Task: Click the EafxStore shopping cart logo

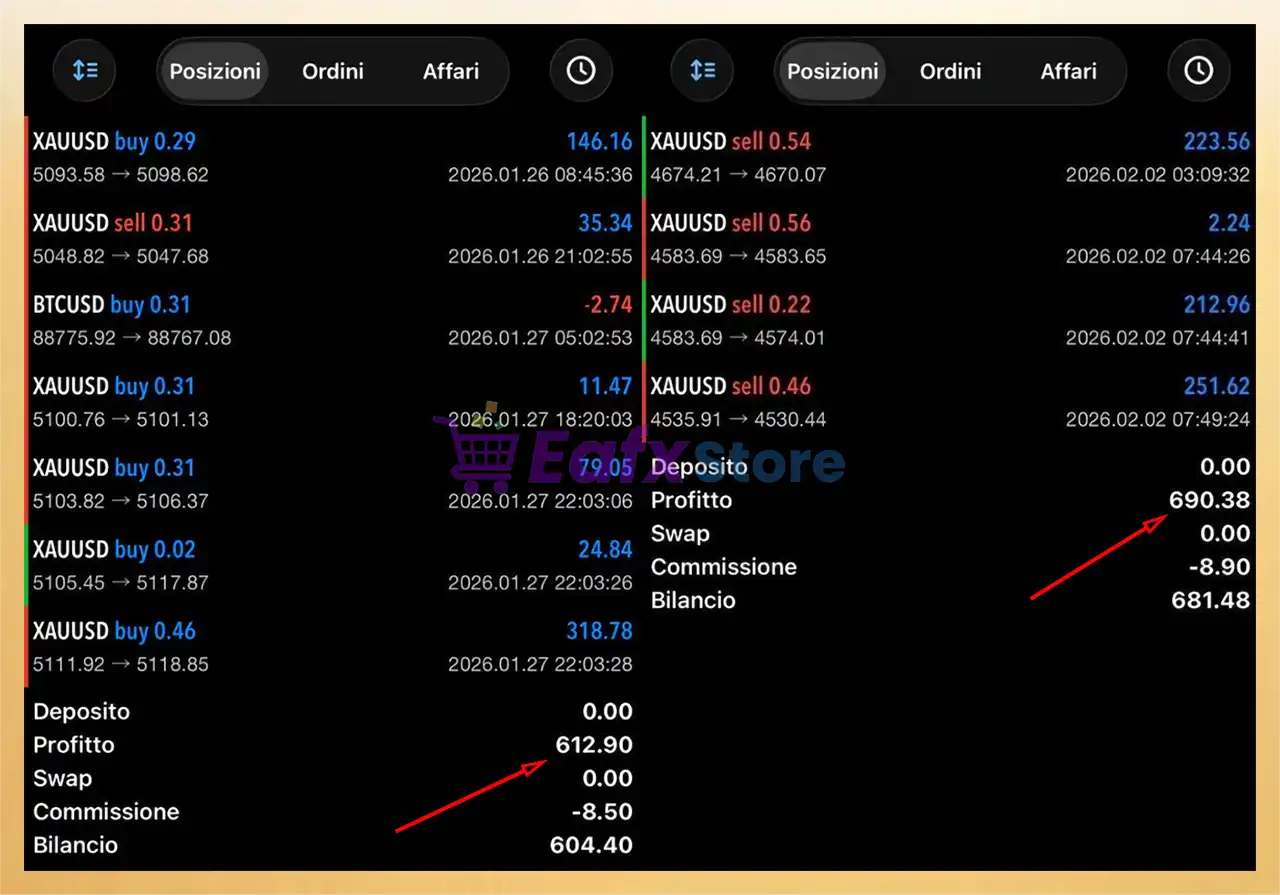Action: (478, 455)
